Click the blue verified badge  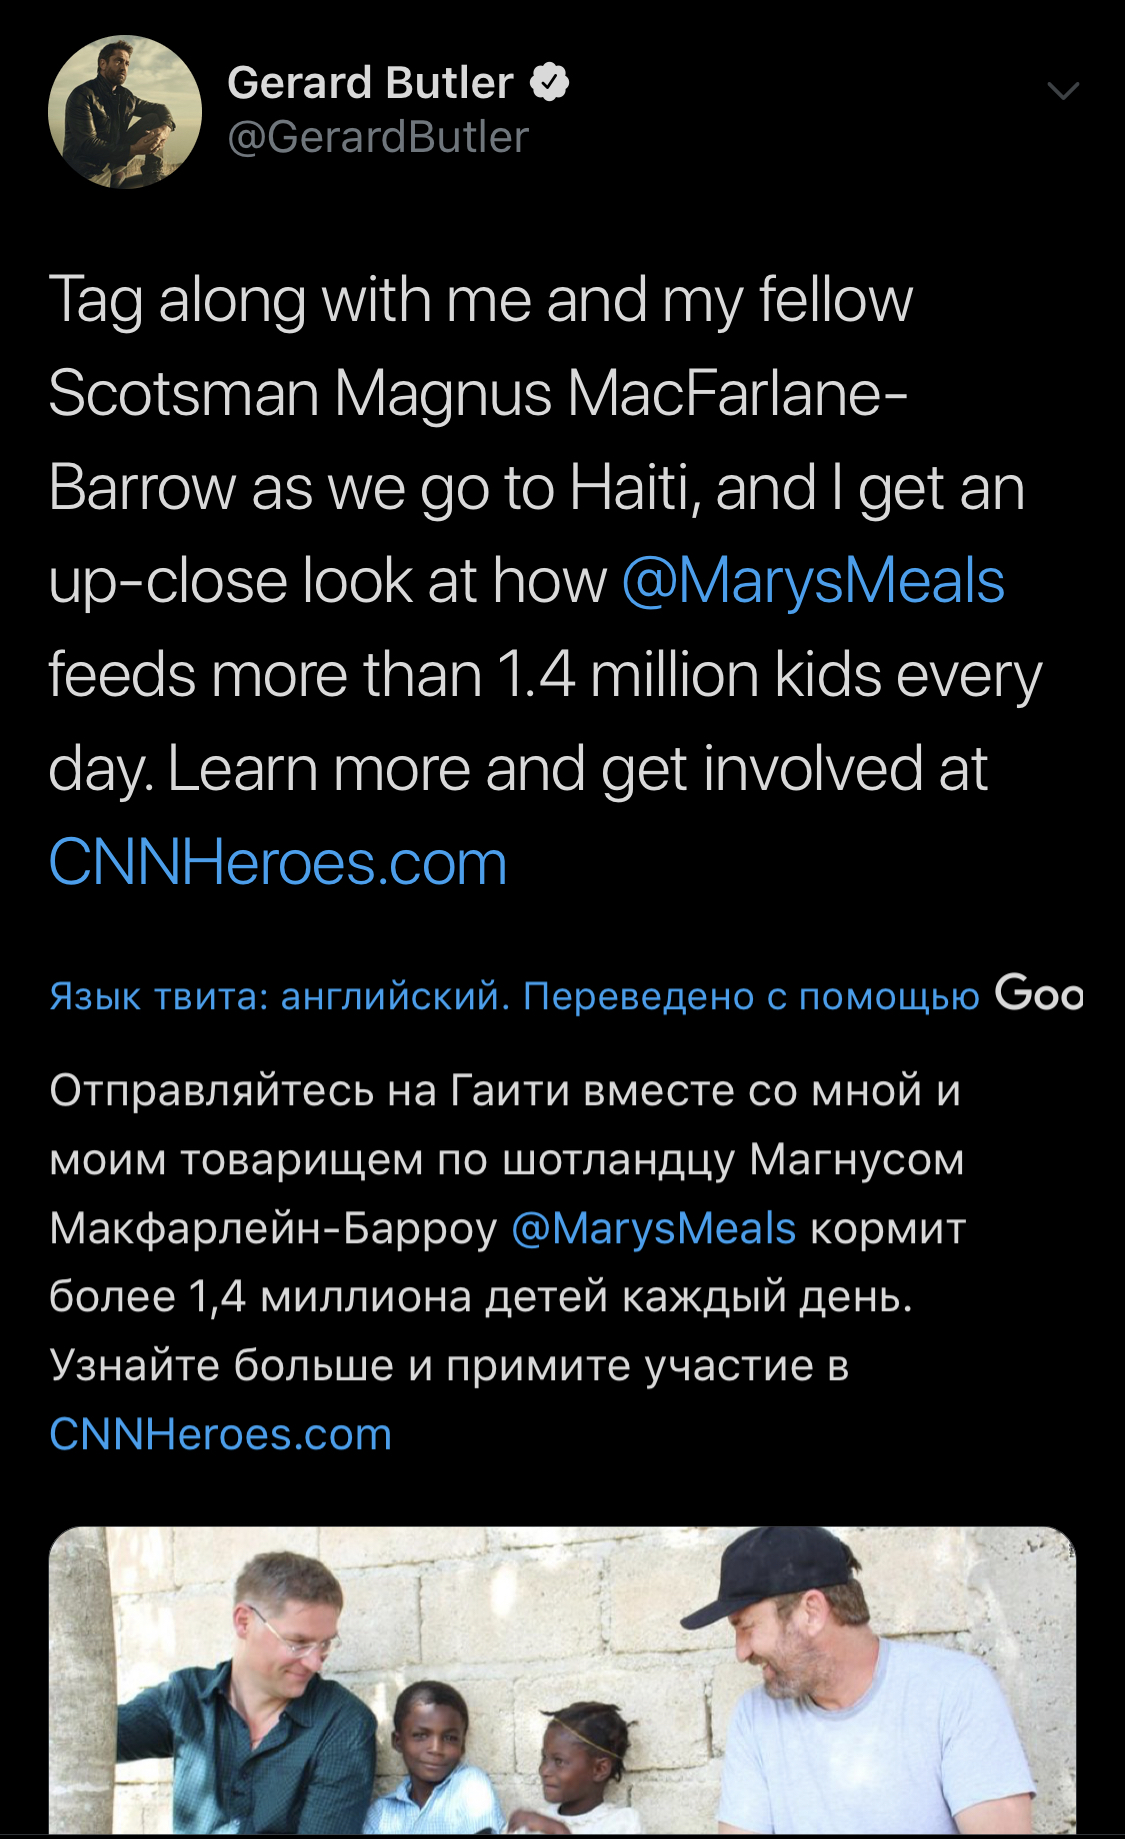point(549,82)
